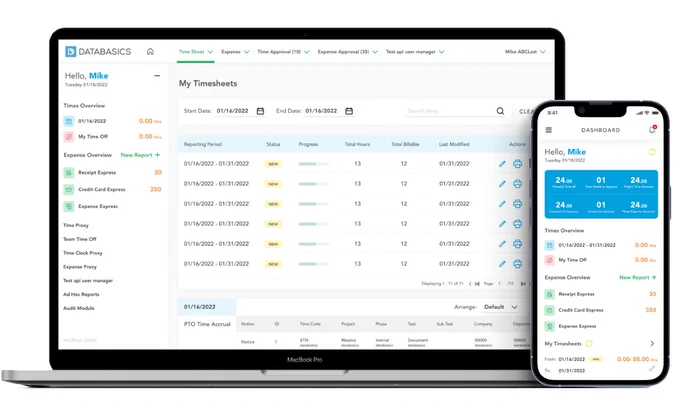
Task: Click the My Timesheets heading on laptop
Action: (x=208, y=83)
